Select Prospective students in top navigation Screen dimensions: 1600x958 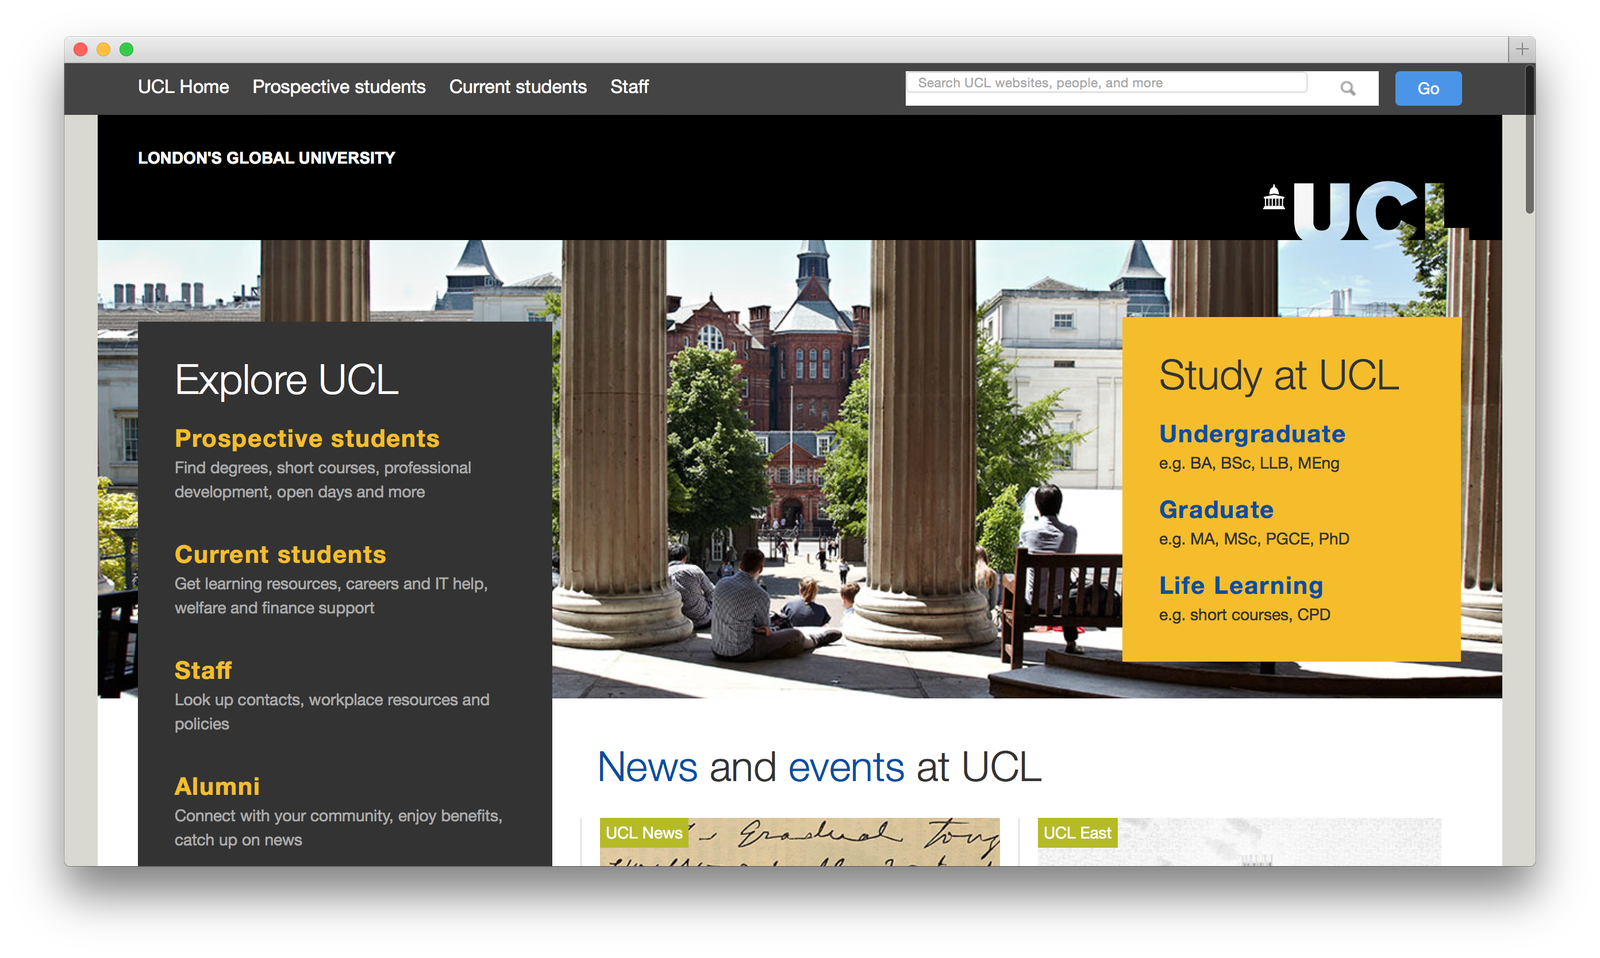339,87
